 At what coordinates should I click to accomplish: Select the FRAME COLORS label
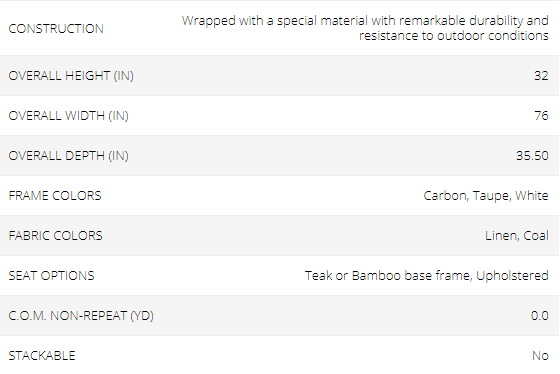coord(55,196)
